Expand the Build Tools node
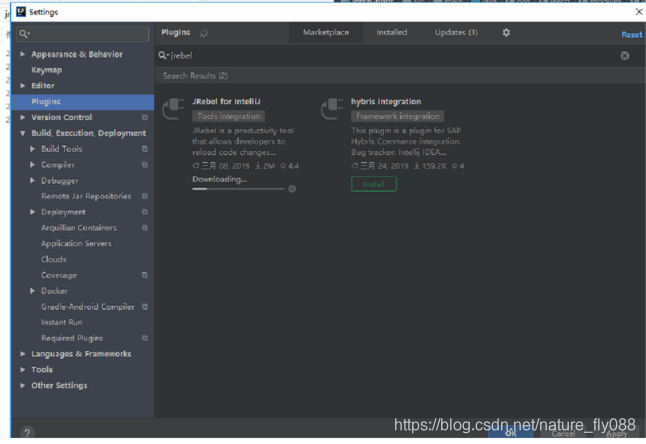The image size is (646, 444). tap(33, 149)
